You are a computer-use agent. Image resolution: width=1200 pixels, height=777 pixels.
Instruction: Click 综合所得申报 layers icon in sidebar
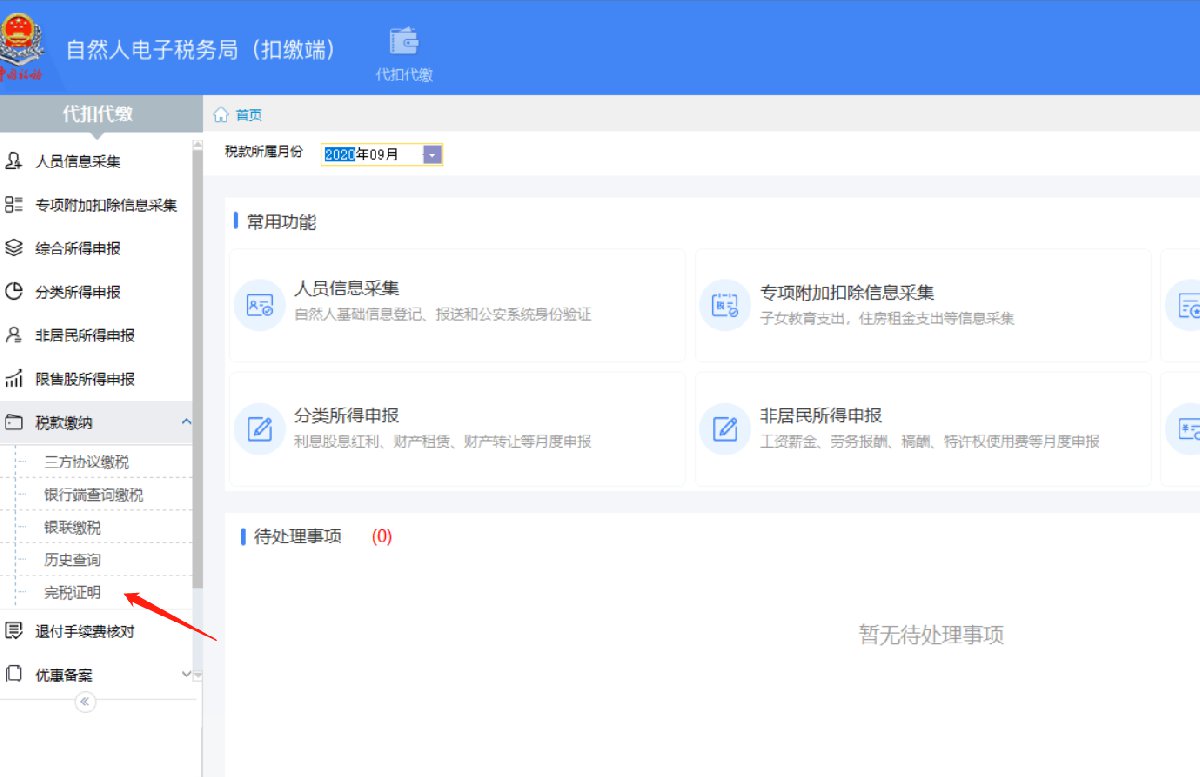[14, 248]
